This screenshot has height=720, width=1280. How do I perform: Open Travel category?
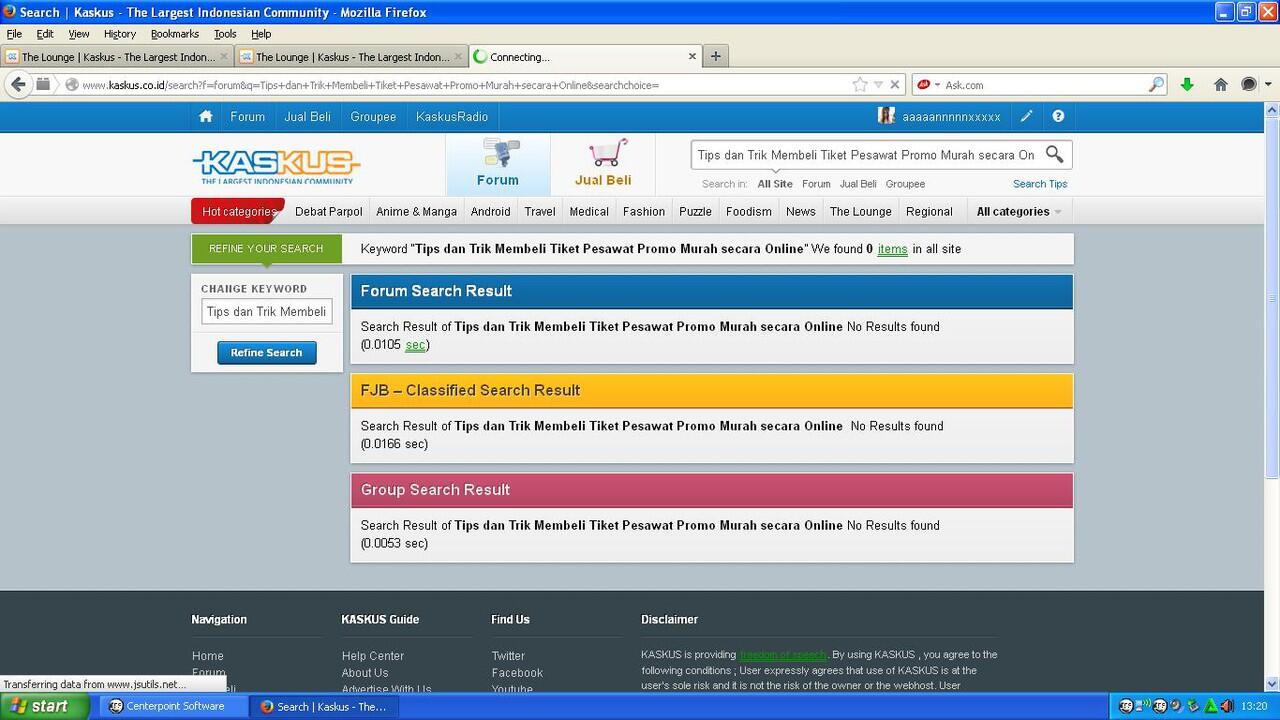[x=540, y=211]
